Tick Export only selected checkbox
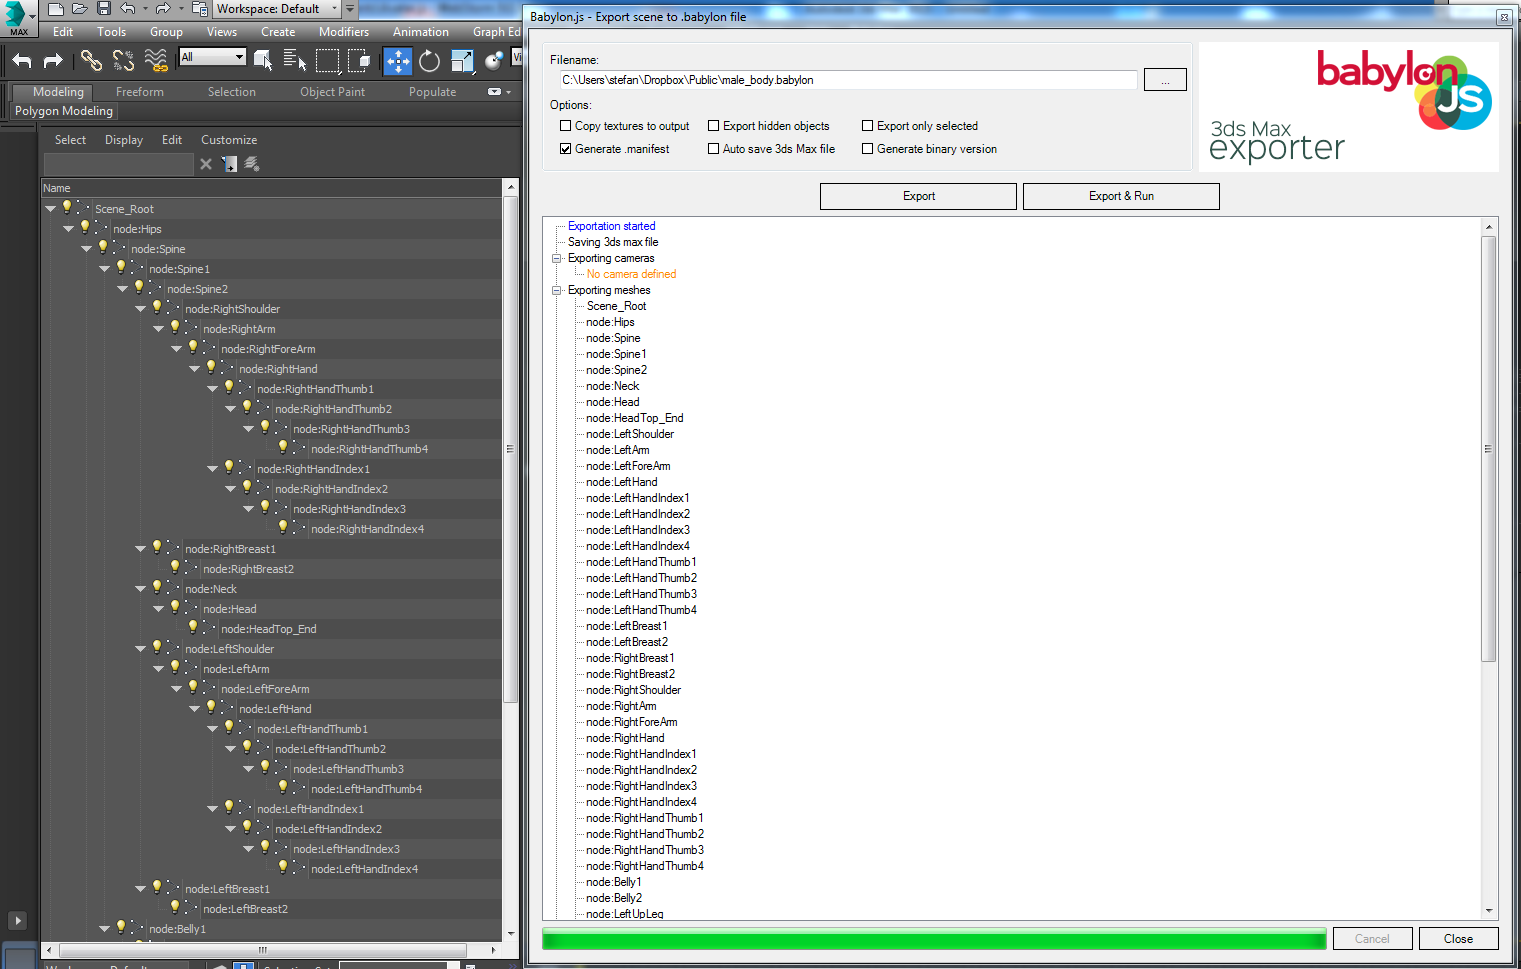 point(868,126)
